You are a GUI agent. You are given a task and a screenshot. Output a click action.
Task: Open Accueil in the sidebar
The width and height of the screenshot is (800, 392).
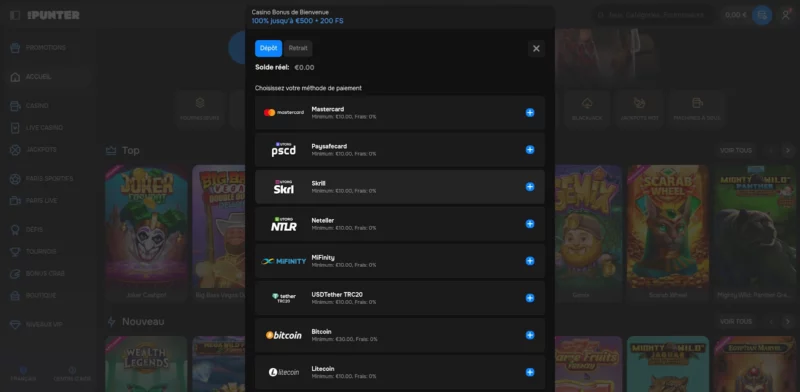[x=48, y=77]
